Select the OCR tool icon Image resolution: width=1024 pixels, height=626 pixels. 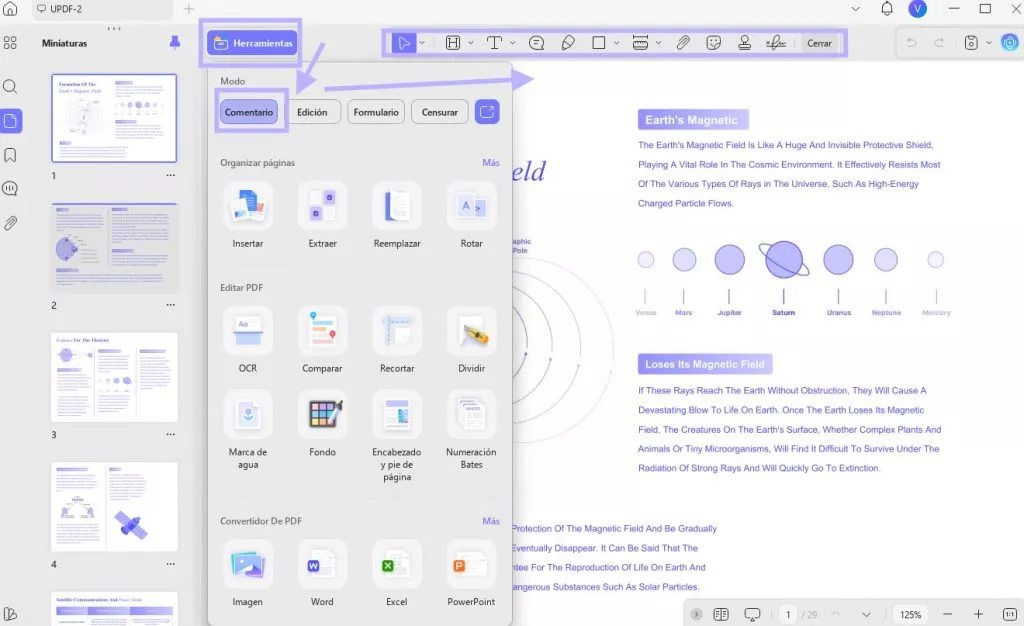[248, 331]
